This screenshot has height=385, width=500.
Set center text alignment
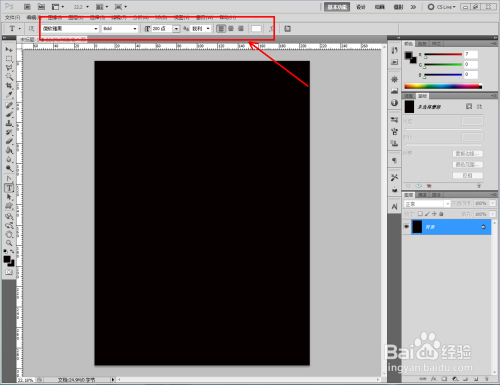point(231,29)
